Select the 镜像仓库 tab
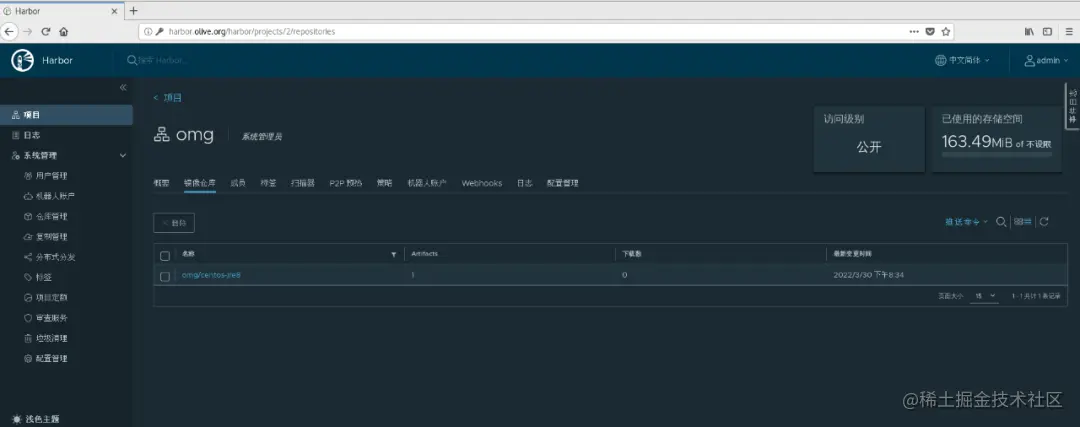Image resolution: width=1080 pixels, height=427 pixels. click(x=200, y=183)
